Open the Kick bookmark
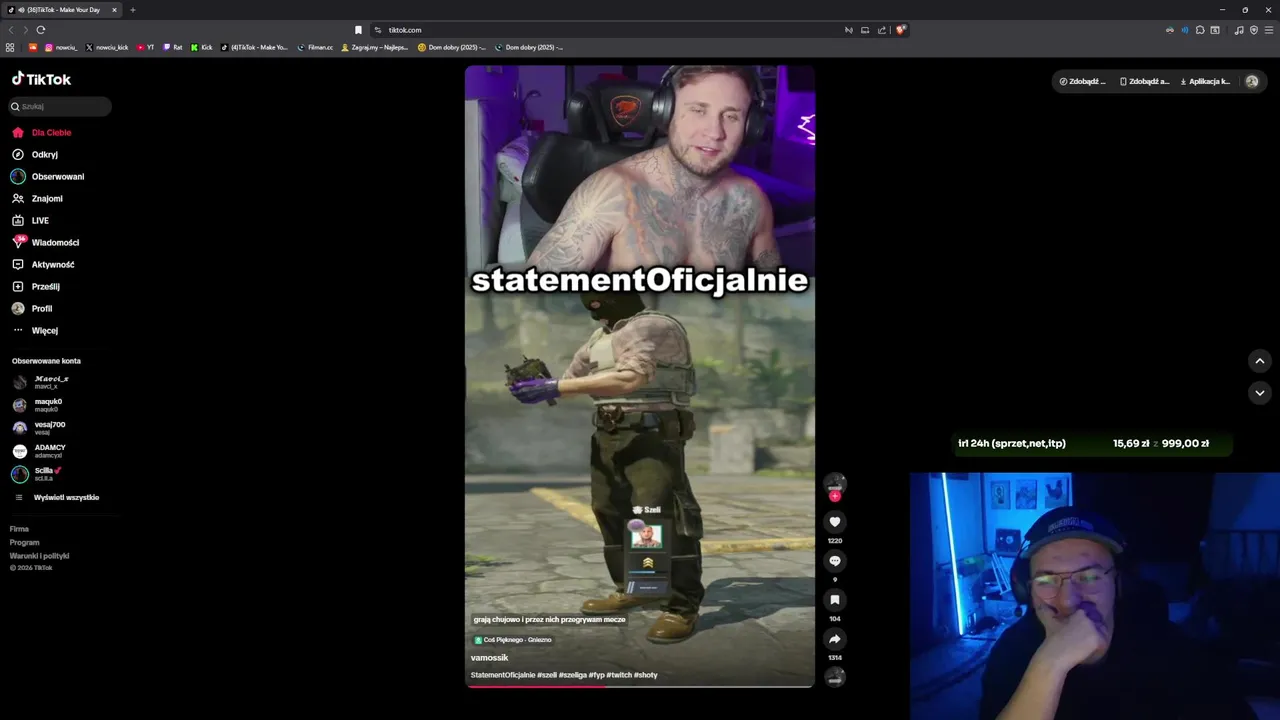Viewport: 1280px width, 720px height. tap(201, 47)
